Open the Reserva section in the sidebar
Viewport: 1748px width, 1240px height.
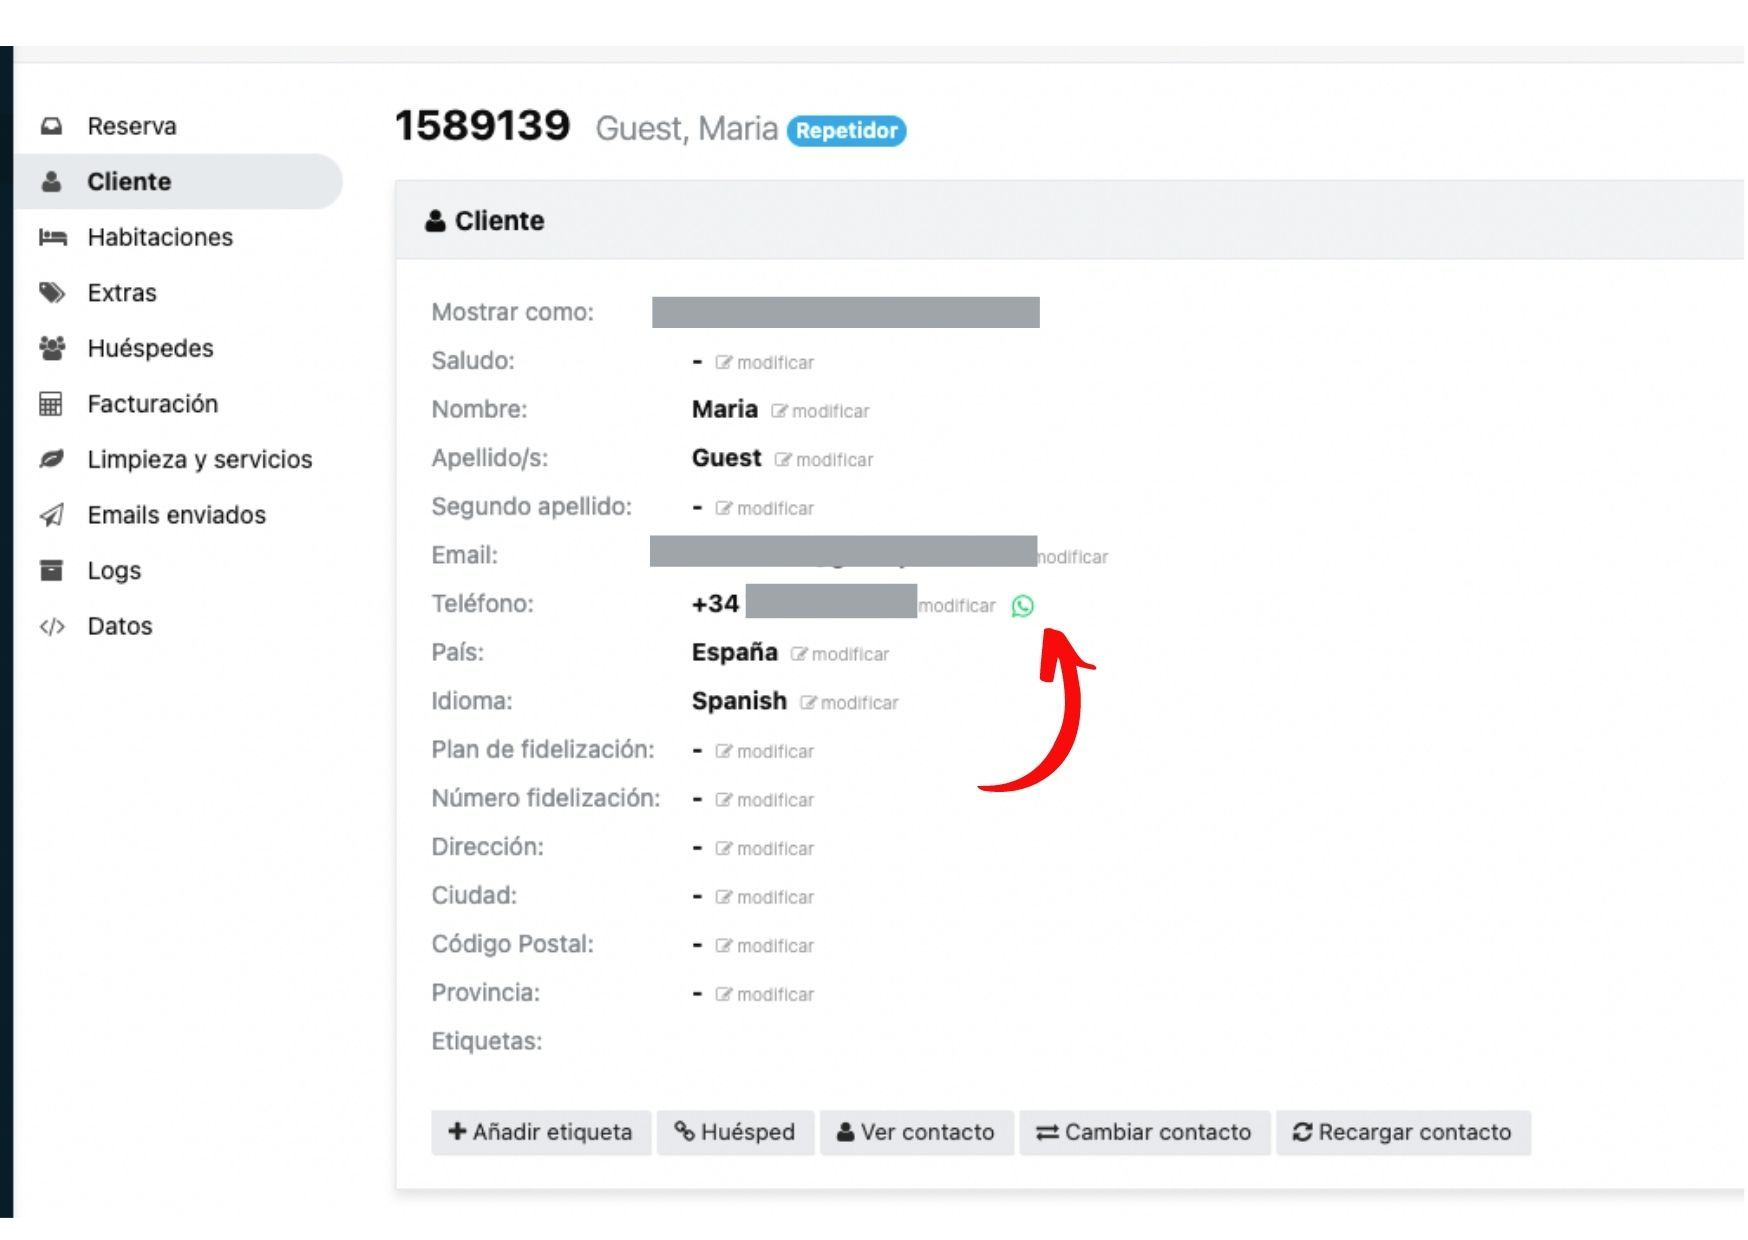(x=131, y=126)
